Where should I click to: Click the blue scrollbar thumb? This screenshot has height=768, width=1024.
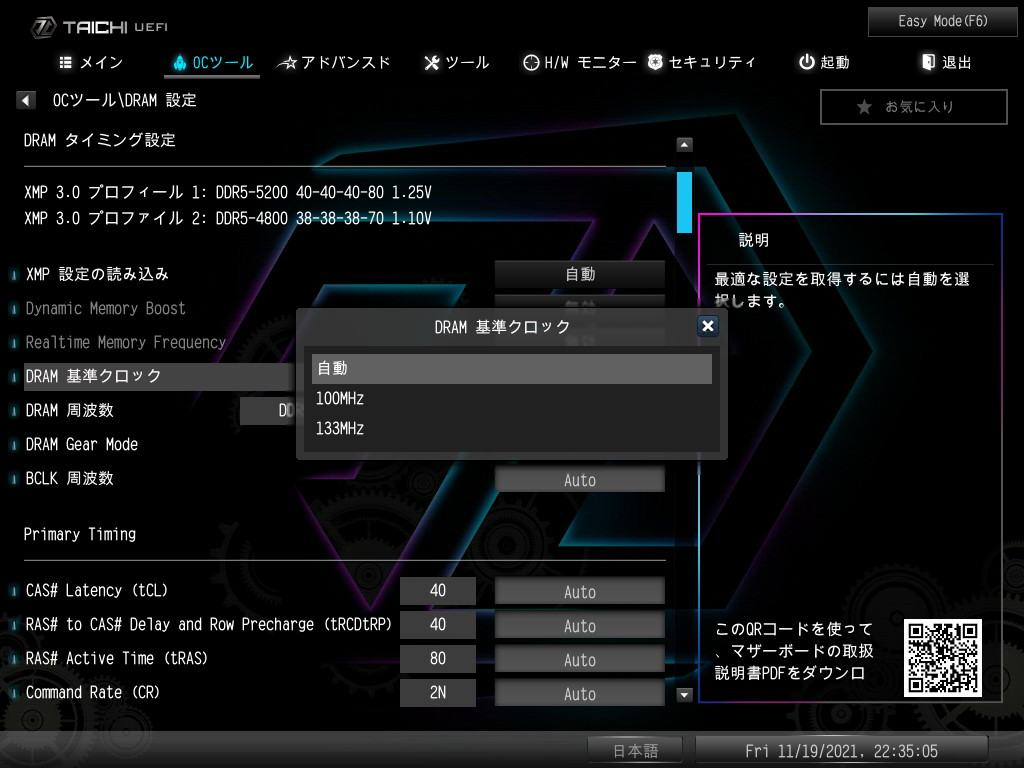(684, 202)
